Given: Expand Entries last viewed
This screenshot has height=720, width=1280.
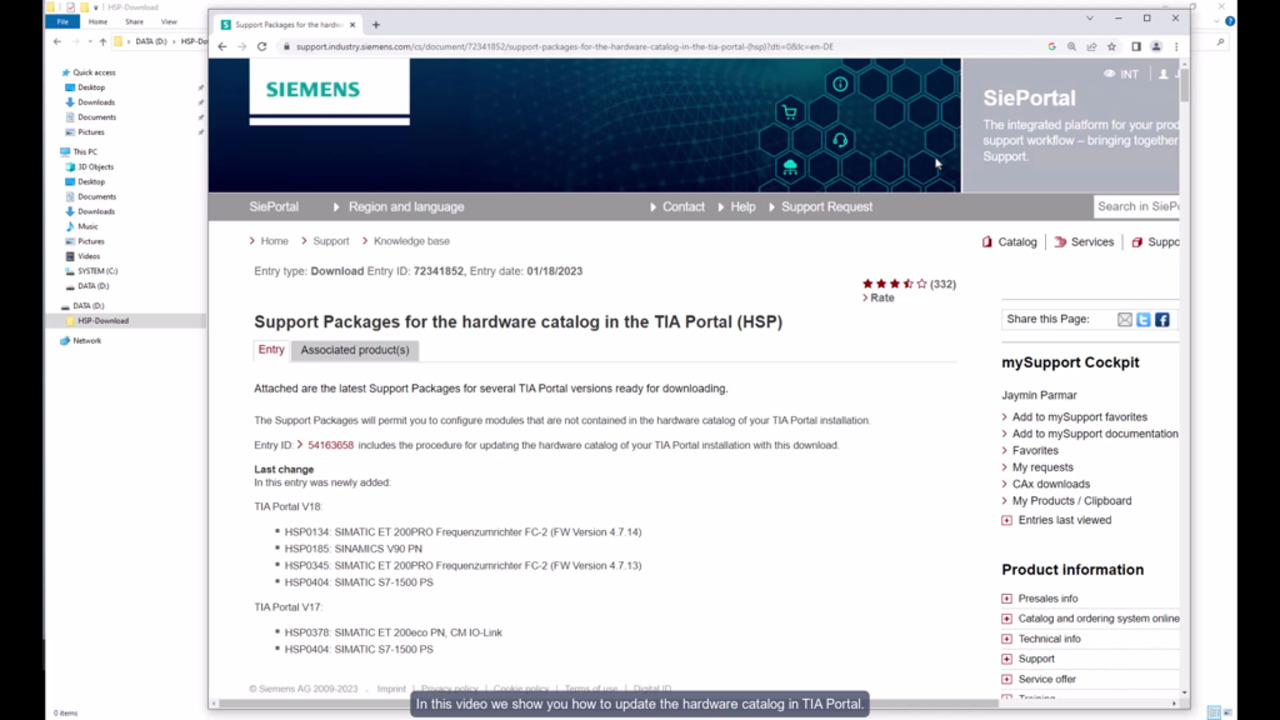Looking at the screenshot, I should 1007,520.
